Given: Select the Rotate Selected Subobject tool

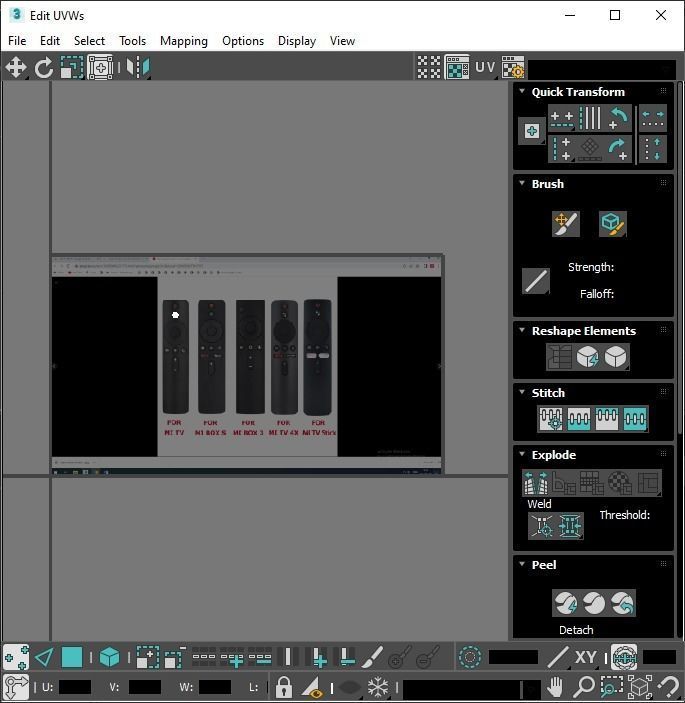Looking at the screenshot, I should point(43,68).
